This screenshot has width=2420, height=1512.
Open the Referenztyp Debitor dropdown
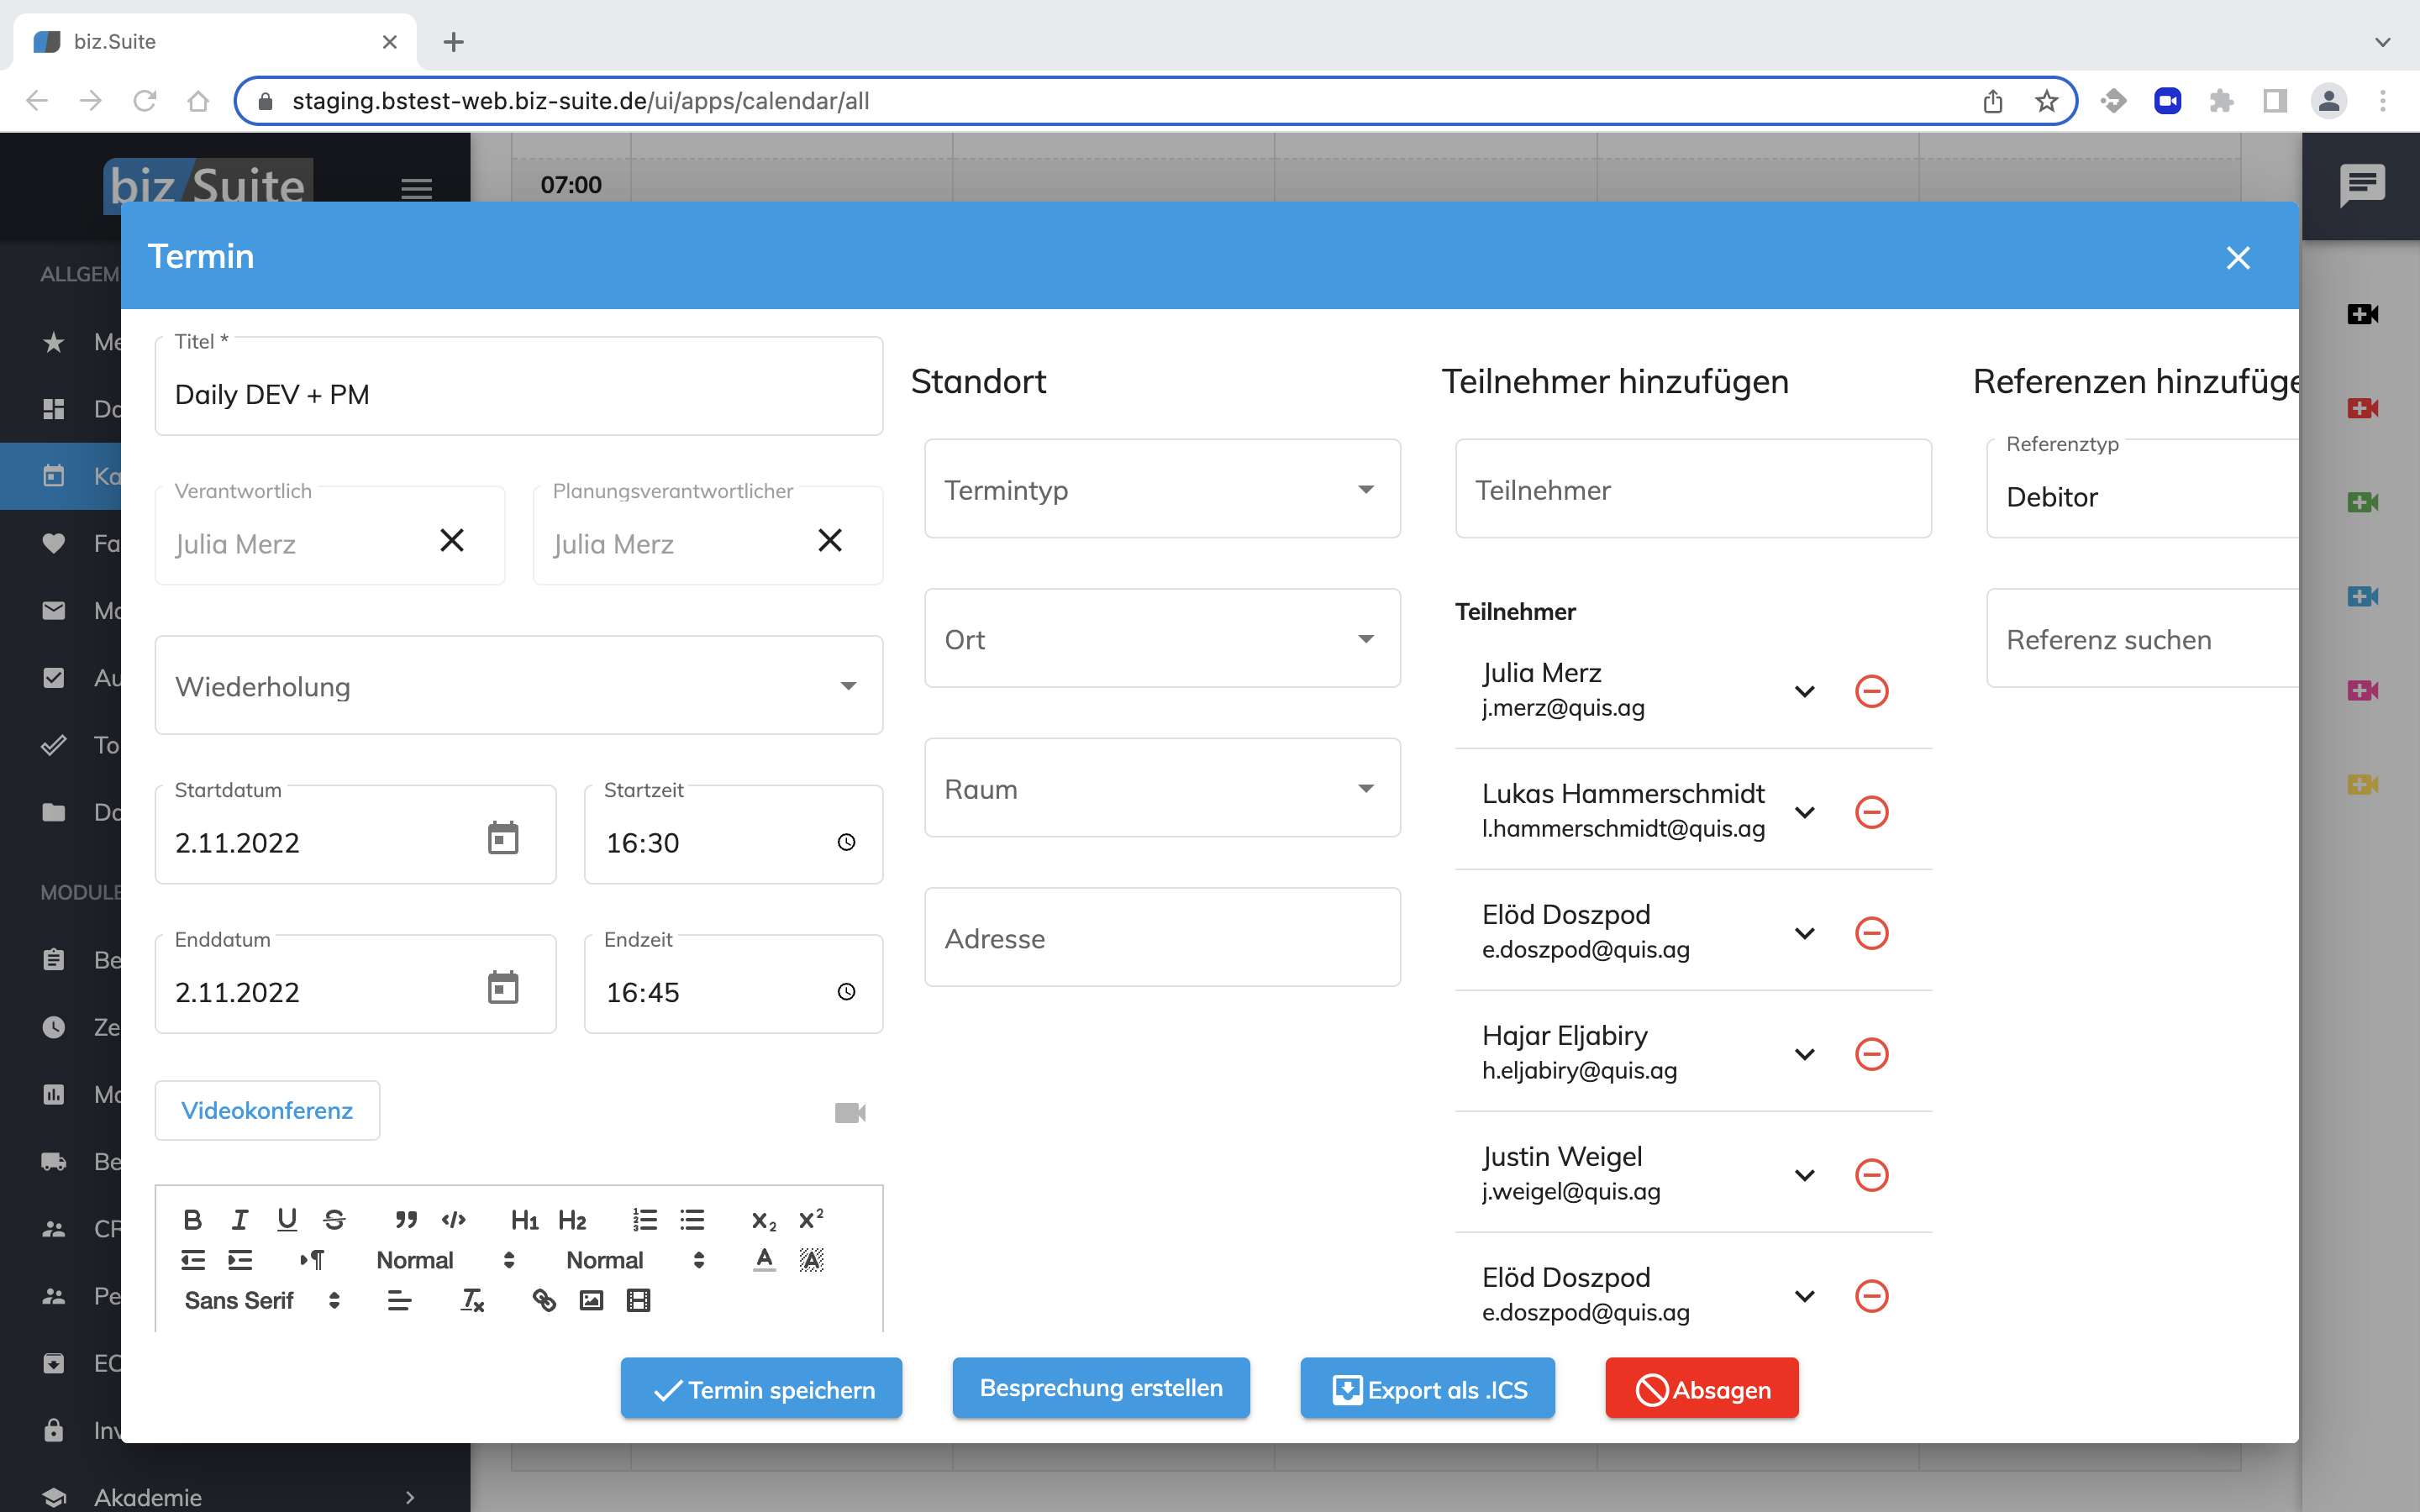click(x=2142, y=490)
